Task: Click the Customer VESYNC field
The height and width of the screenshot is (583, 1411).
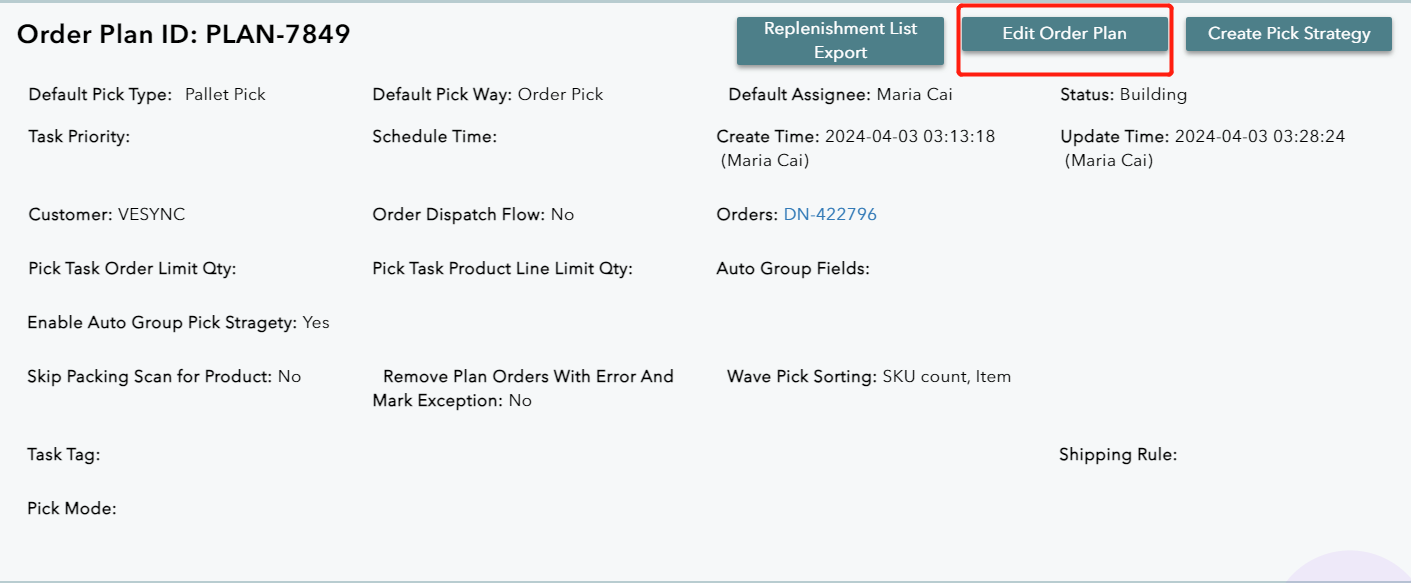Action: pyautogui.click(x=106, y=215)
